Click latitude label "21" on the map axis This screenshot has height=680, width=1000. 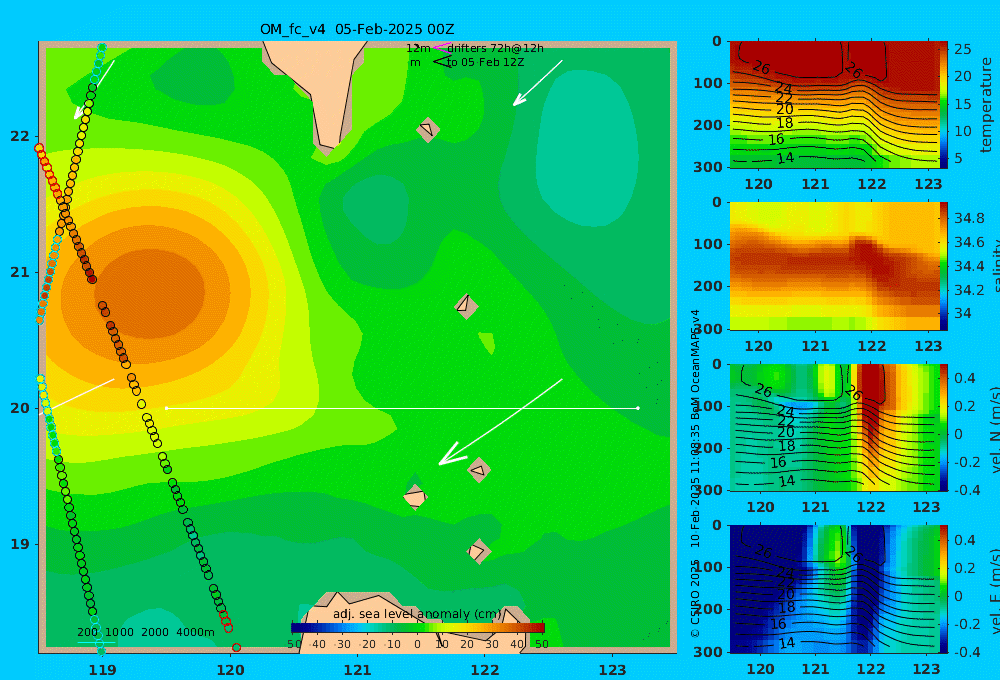pyautogui.click(x=20, y=272)
